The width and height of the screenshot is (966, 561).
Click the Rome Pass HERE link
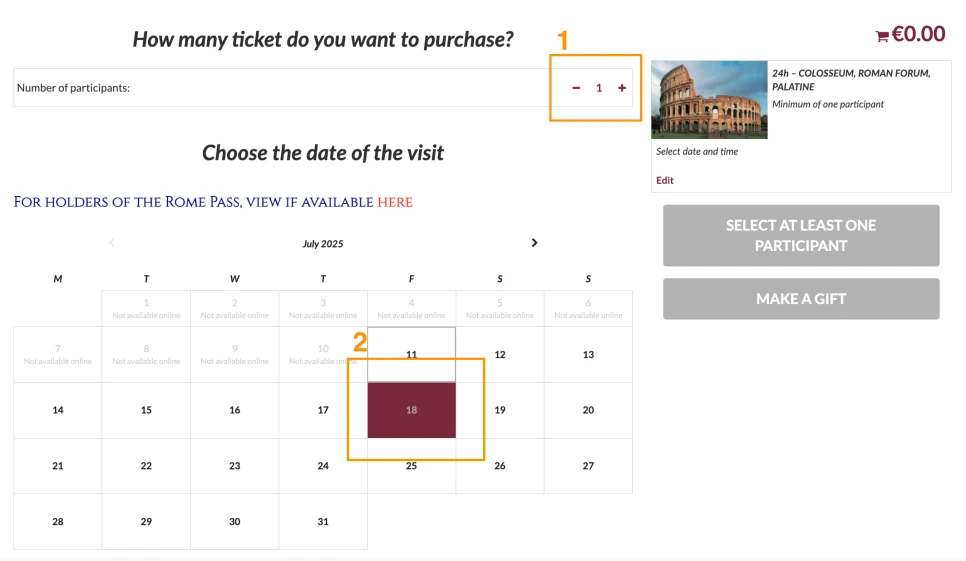[395, 202]
